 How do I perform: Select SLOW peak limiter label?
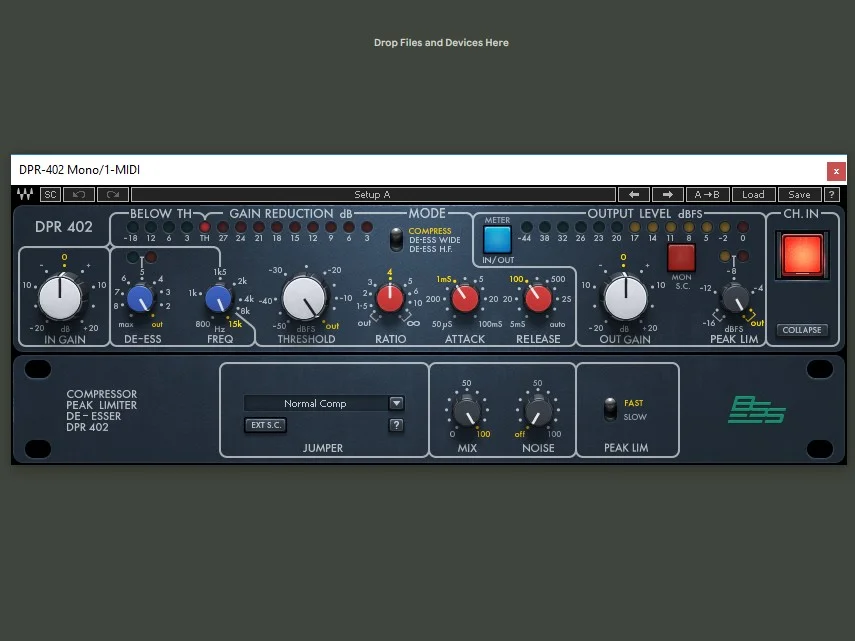pos(635,417)
